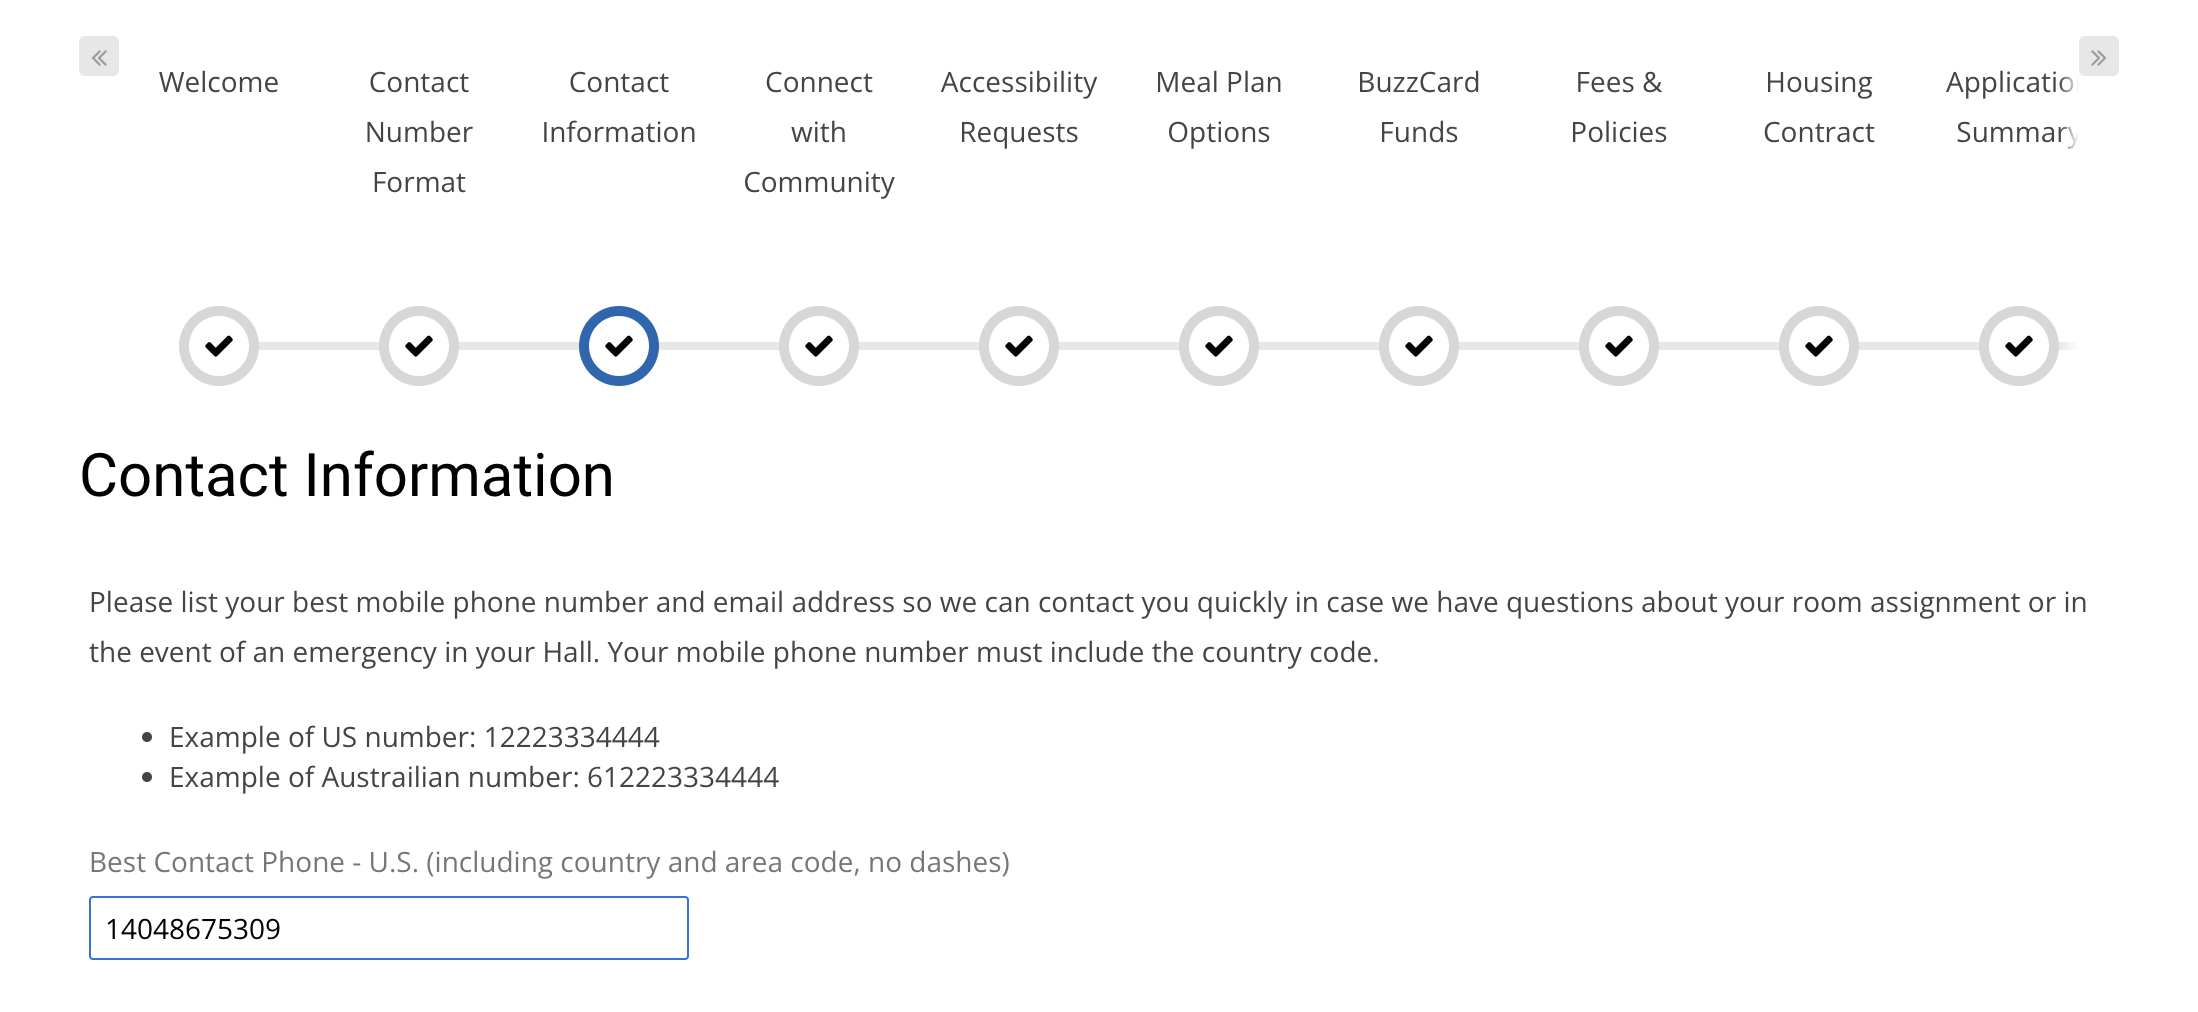Open the Welcome step label

[219, 82]
